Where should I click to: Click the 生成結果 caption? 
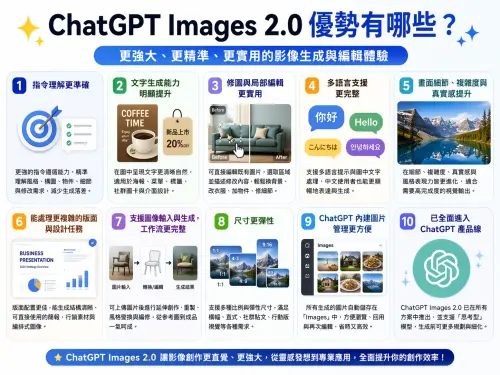[x=185, y=287]
